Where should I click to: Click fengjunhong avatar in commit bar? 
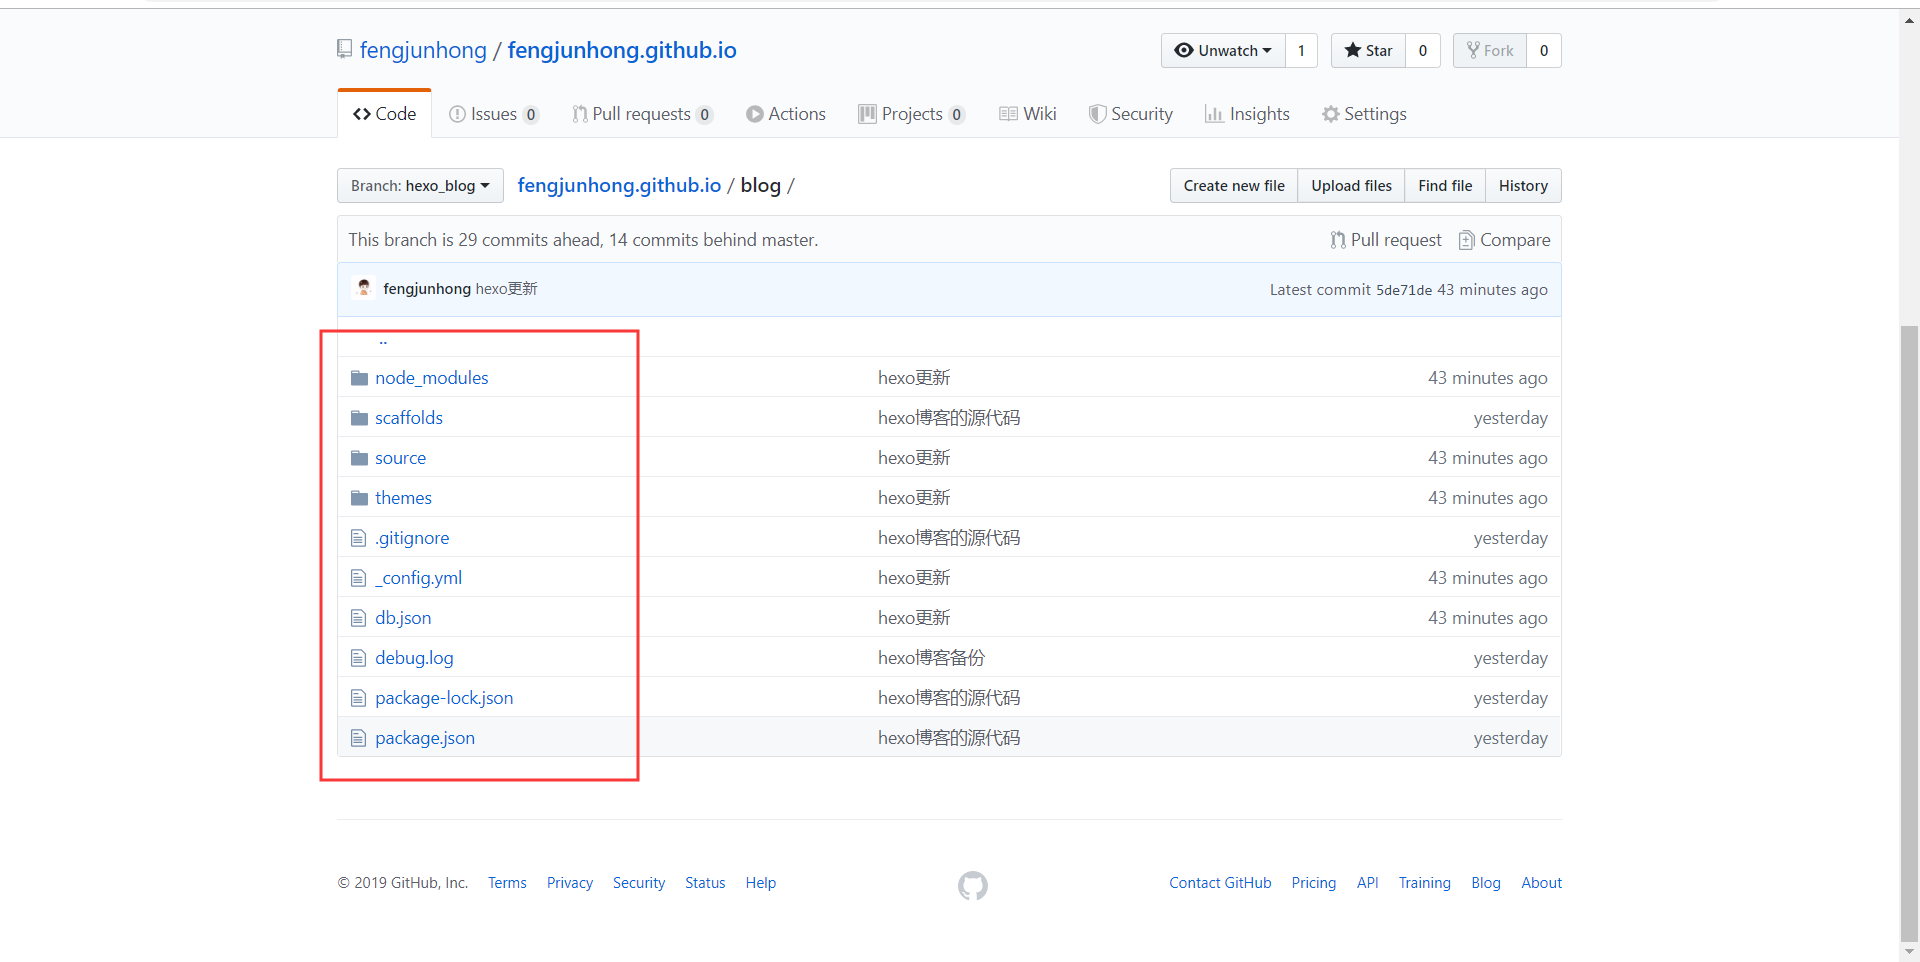click(x=364, y=288)
